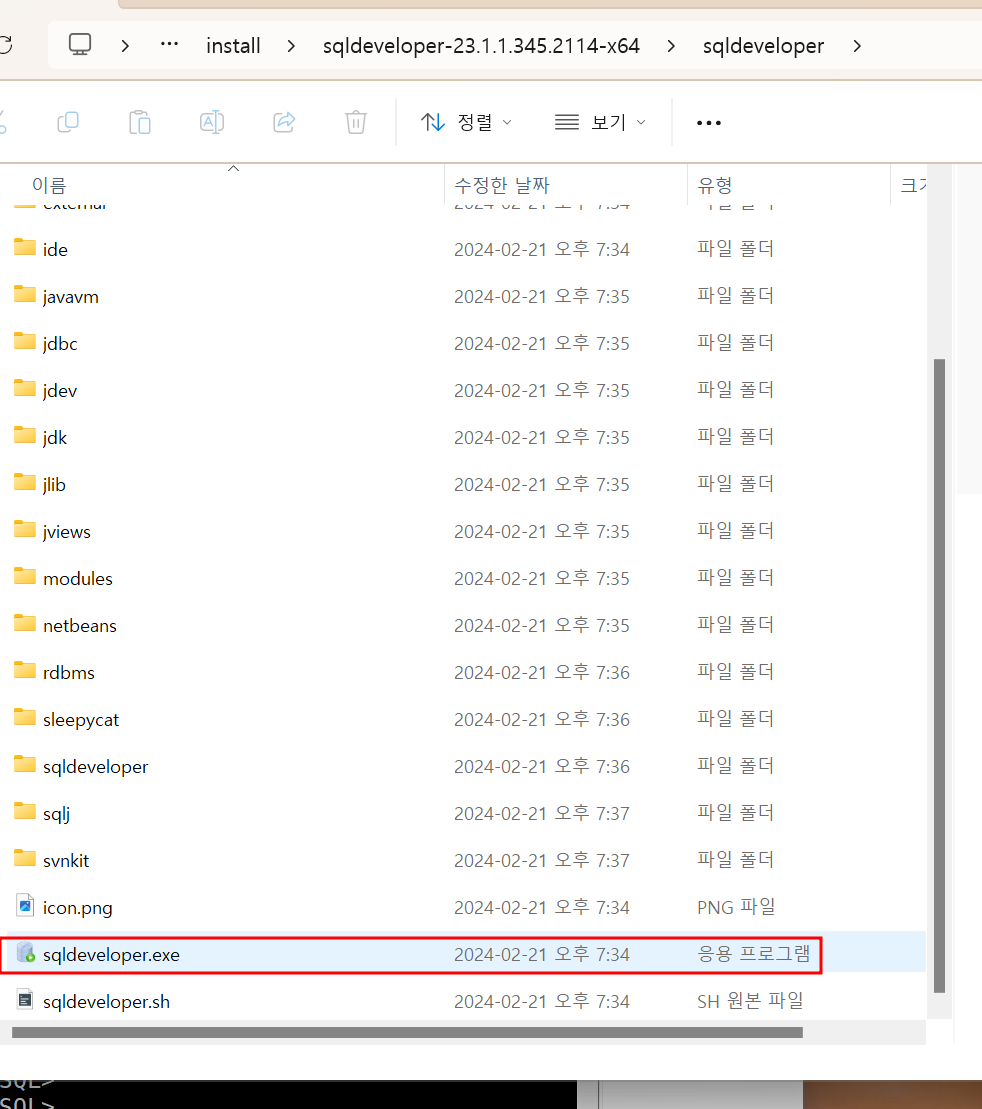The width and height of the screenshot is (982, 1109).
Task: Select the icon.png file icon
Action: point(25,905)
